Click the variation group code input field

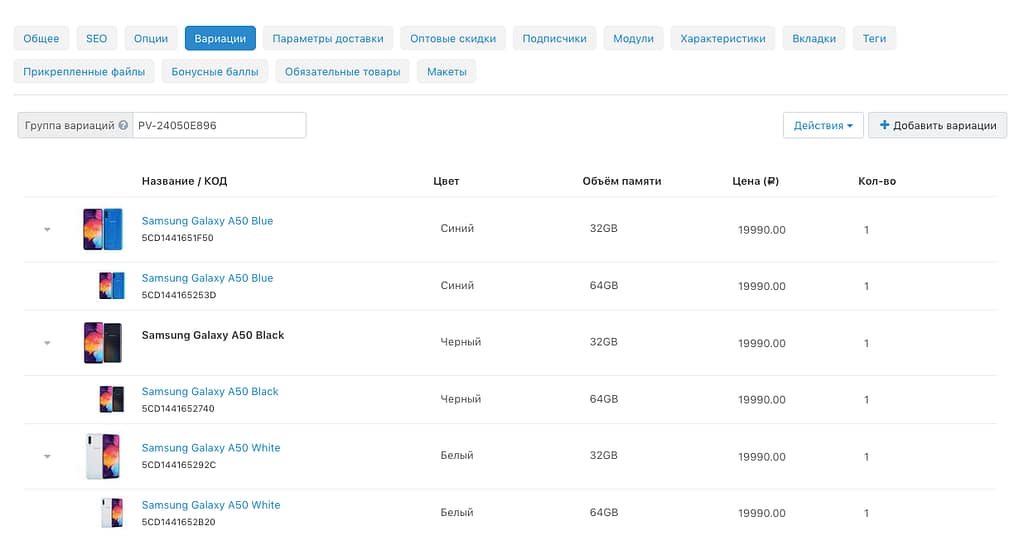coord(218,126)
